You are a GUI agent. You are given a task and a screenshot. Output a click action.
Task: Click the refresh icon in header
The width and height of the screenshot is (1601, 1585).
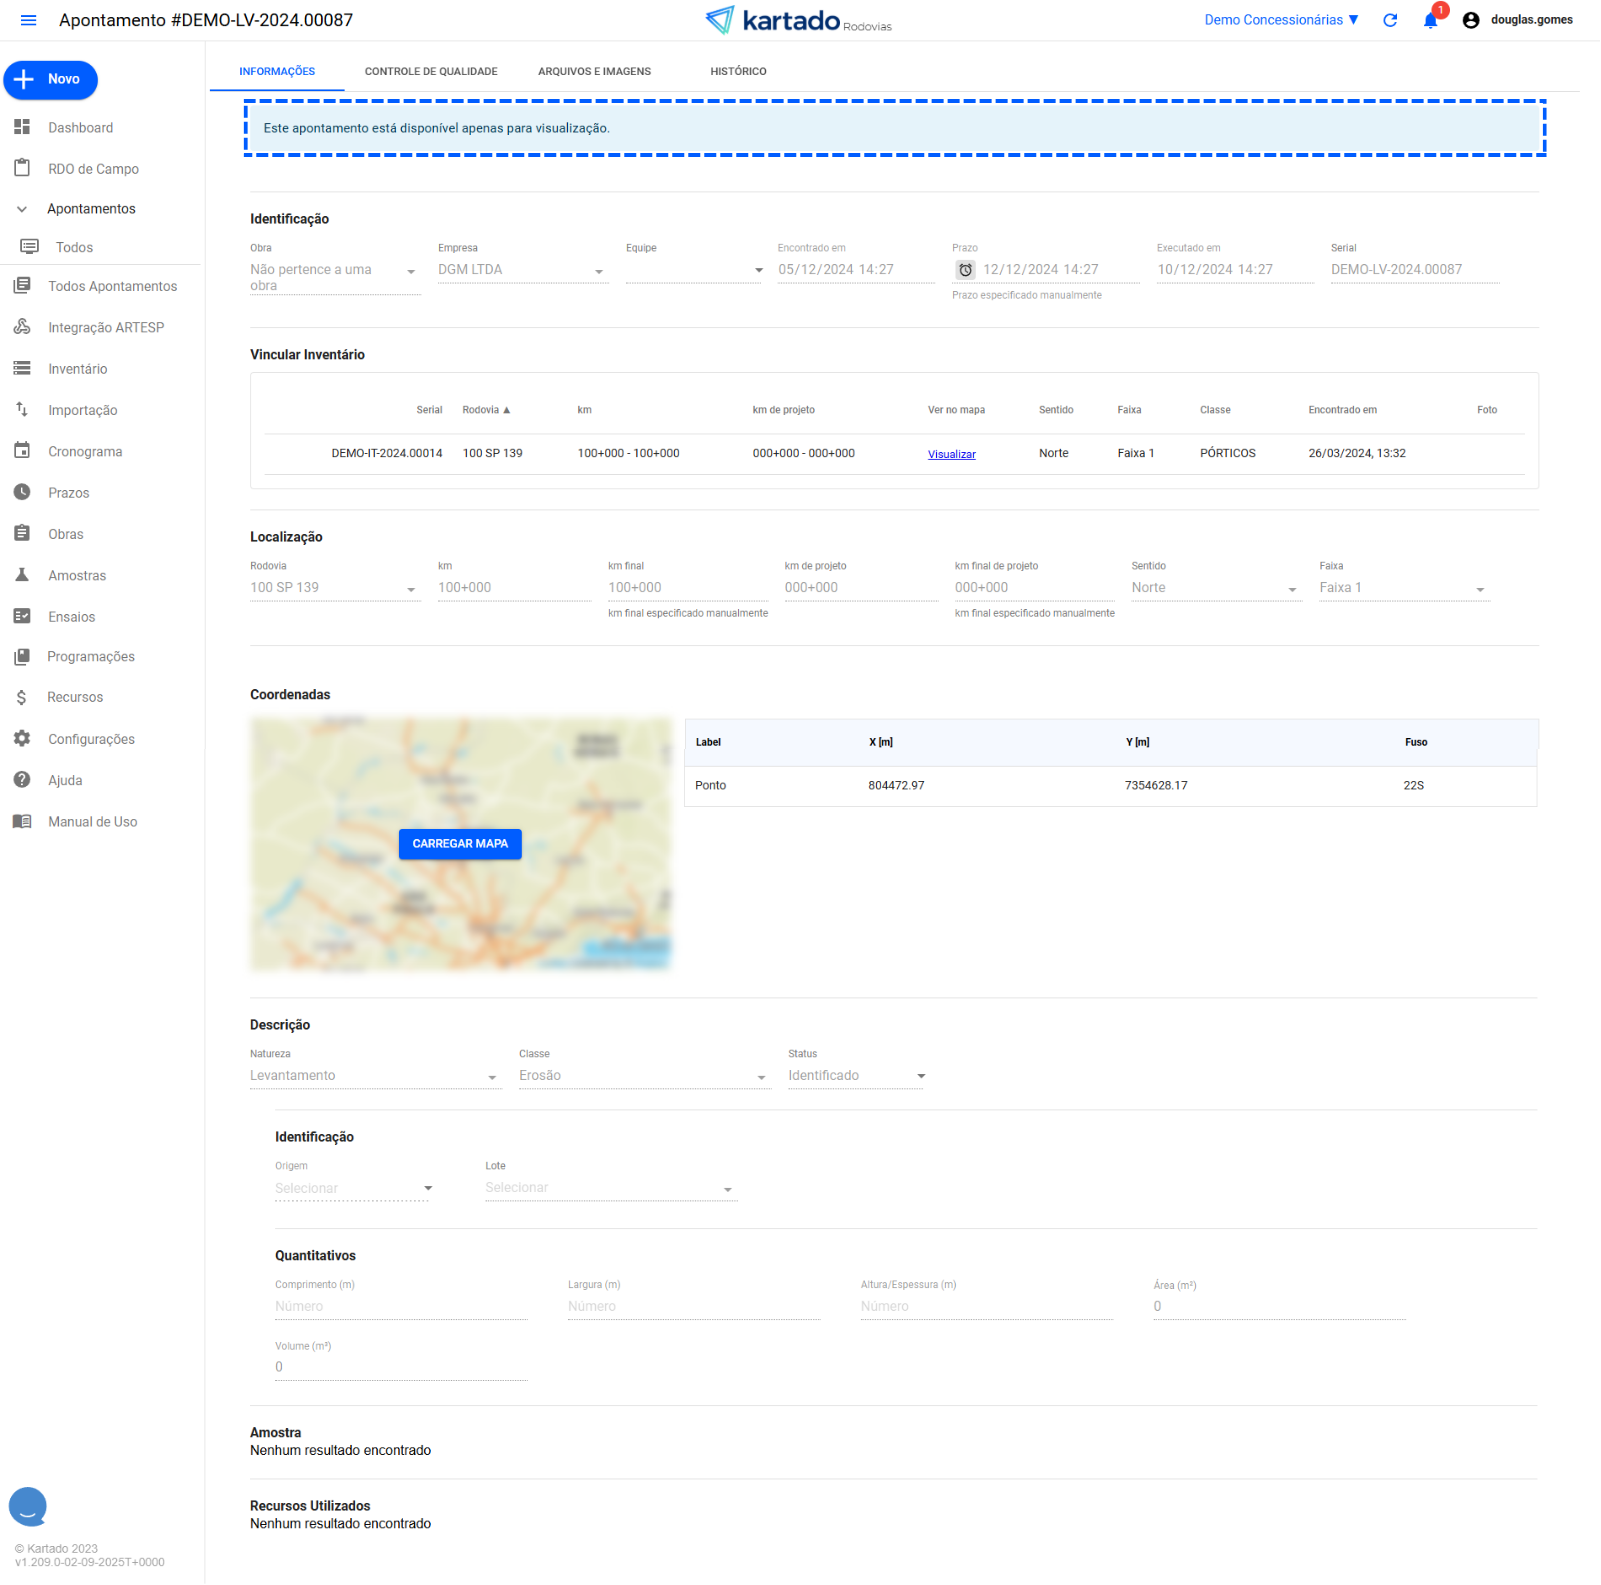1390,20
